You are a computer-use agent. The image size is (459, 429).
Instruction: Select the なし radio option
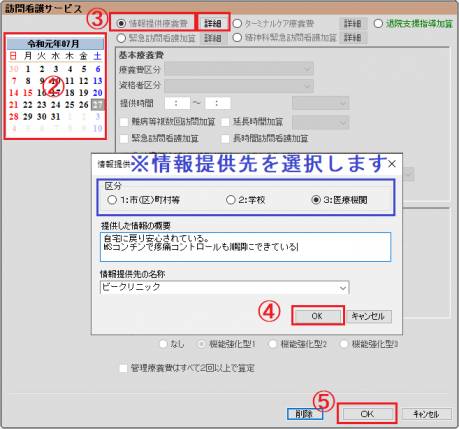[x=163, y=344]
